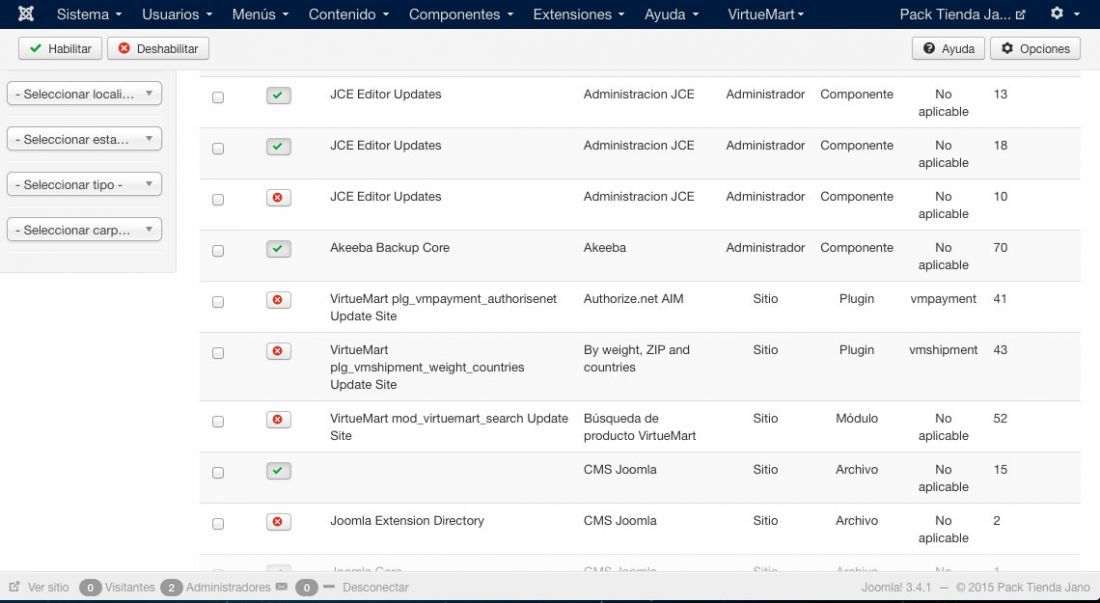Open the Contenido menu

349,14
